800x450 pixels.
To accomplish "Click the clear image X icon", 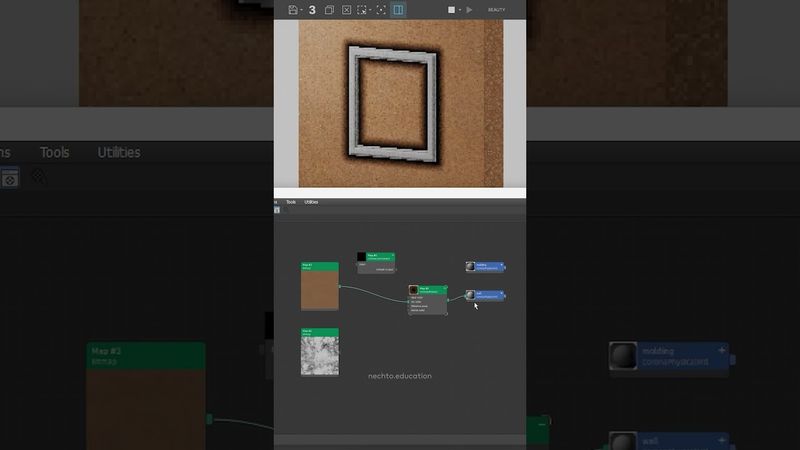I will pyautogui.click(x=347, y=10).
